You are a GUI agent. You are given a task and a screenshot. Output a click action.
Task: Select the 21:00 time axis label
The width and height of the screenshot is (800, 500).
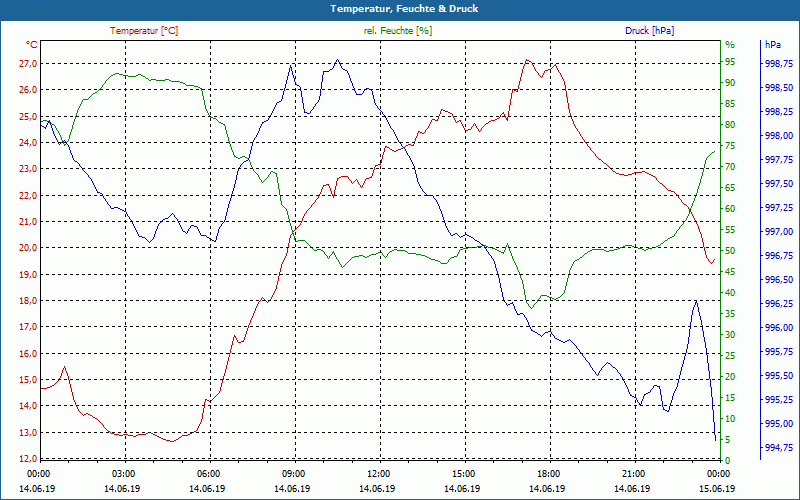click(633, 473)
